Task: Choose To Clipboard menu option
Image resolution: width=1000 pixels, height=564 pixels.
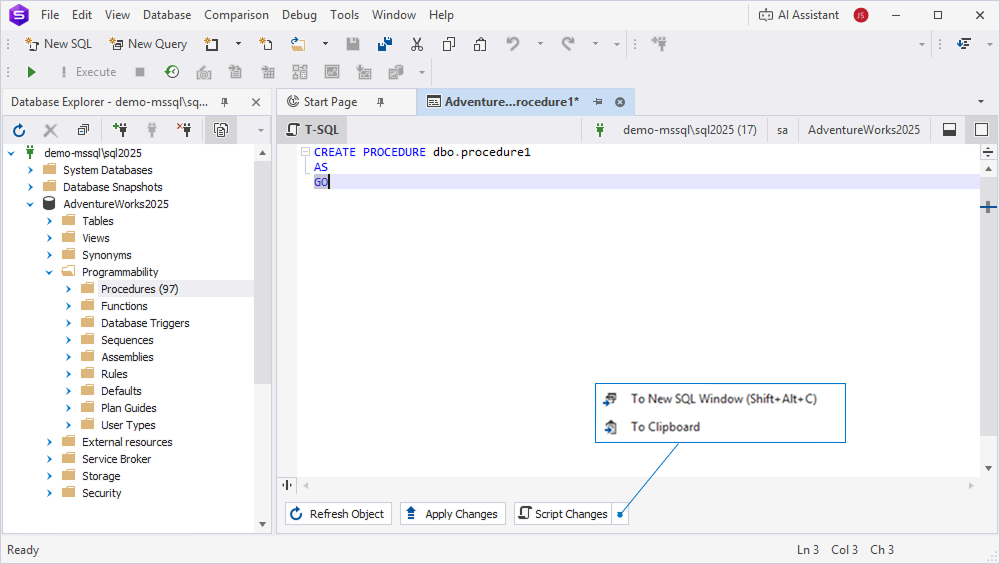Action: click(x=721, y=427)
